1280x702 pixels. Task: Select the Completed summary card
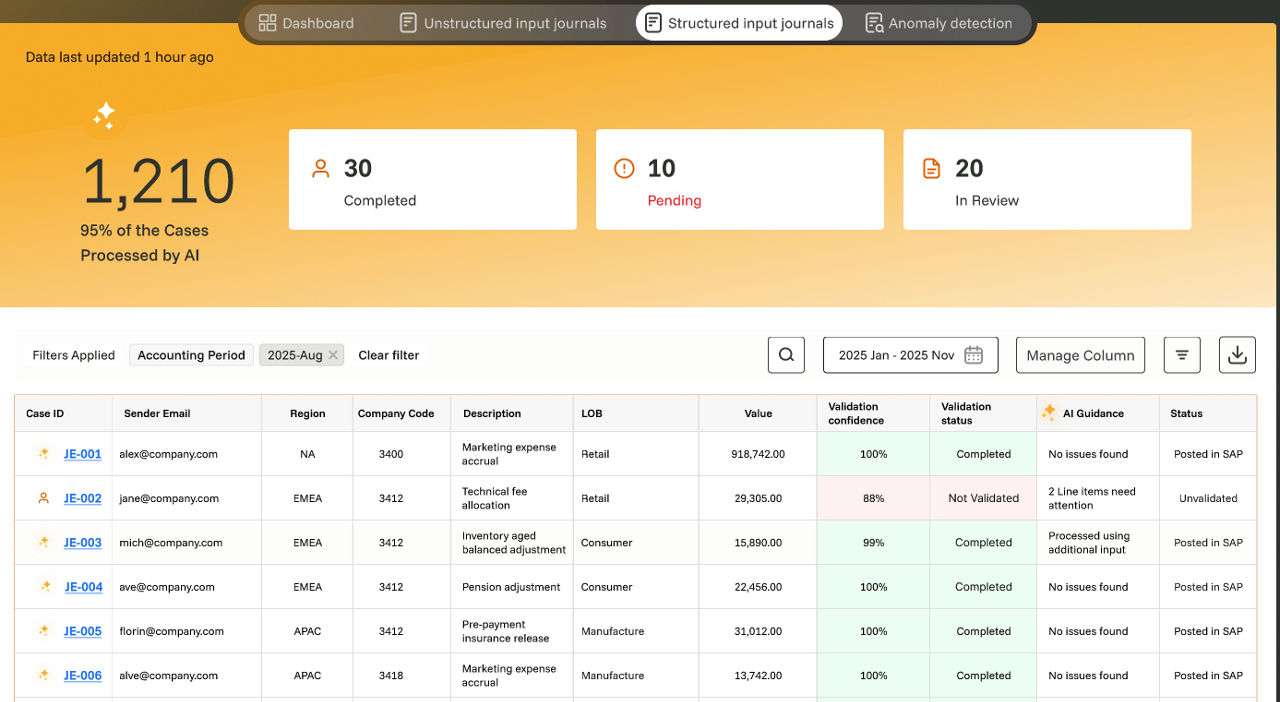coord(432,179)
